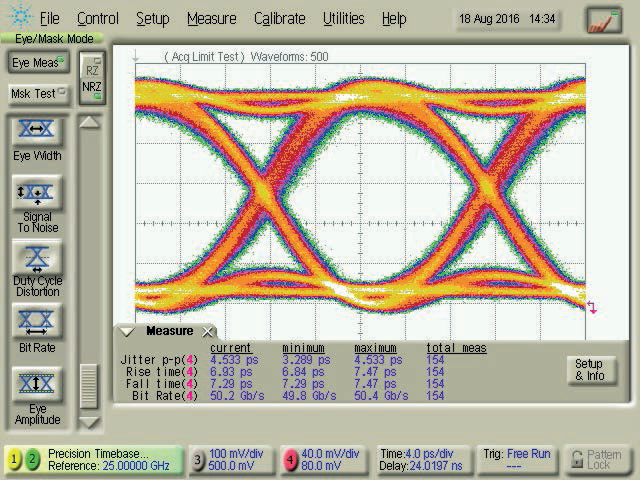Click the touchscreen hand icon at top right
The height and width of the screenshot is (480, 640).
tap(603, 19)
